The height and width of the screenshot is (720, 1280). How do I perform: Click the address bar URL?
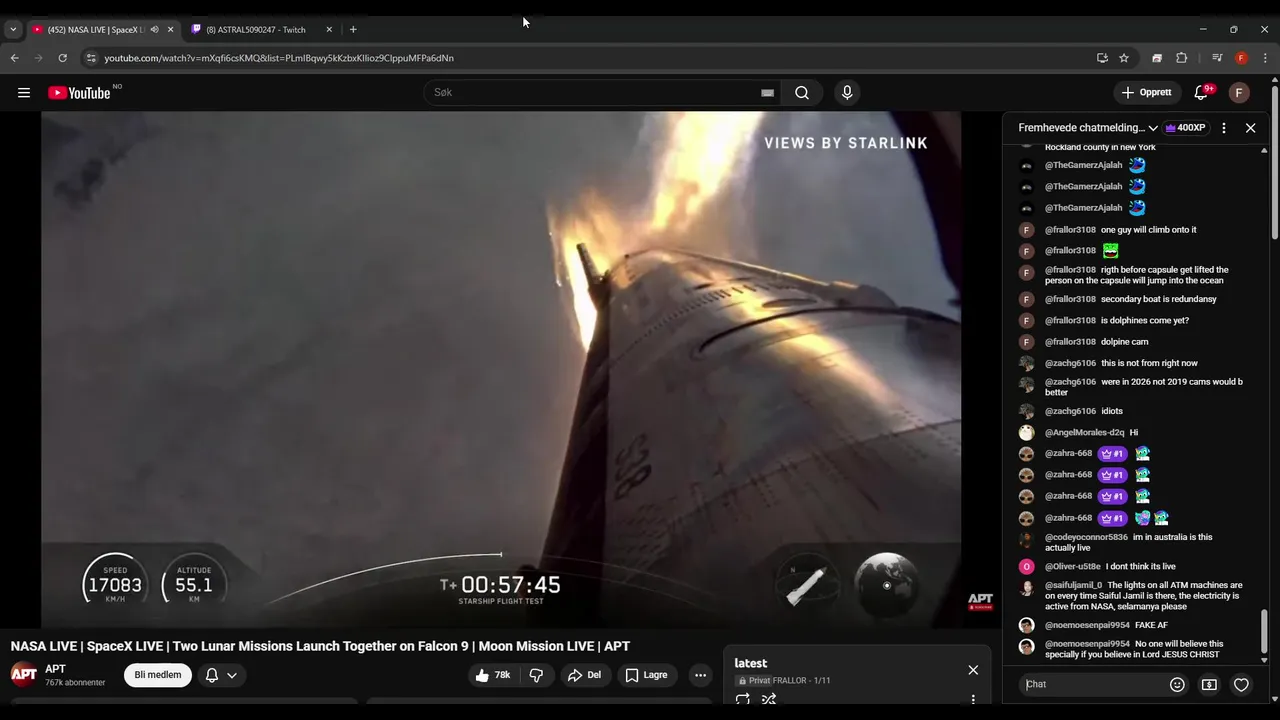pos(279,58)
